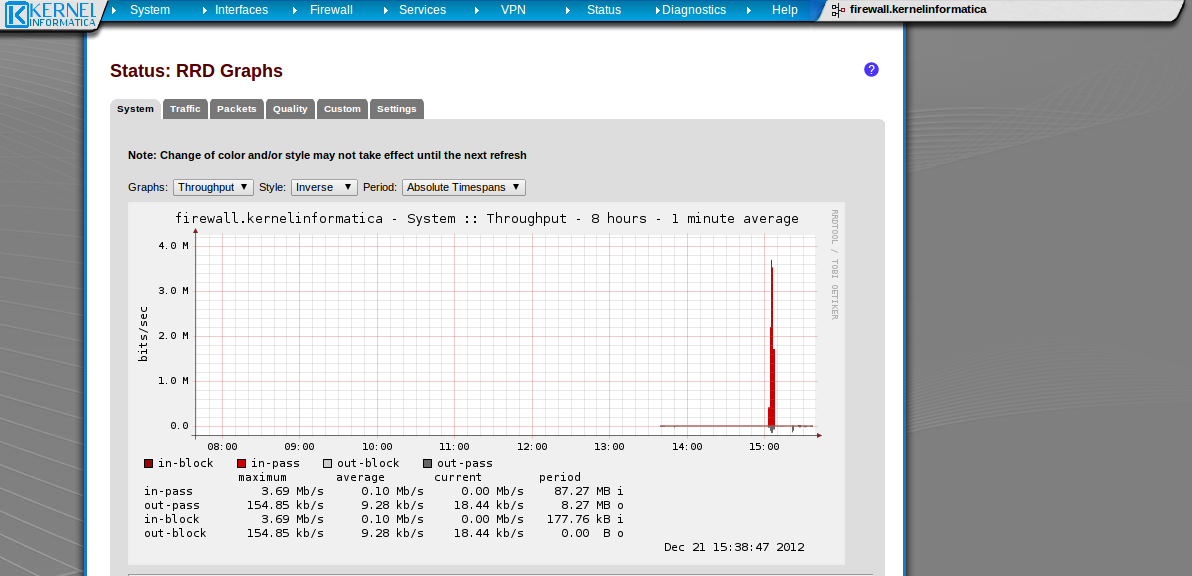Click the arrow icon before Services menu
Screen dimensions: 1192x576
point(385,11)
